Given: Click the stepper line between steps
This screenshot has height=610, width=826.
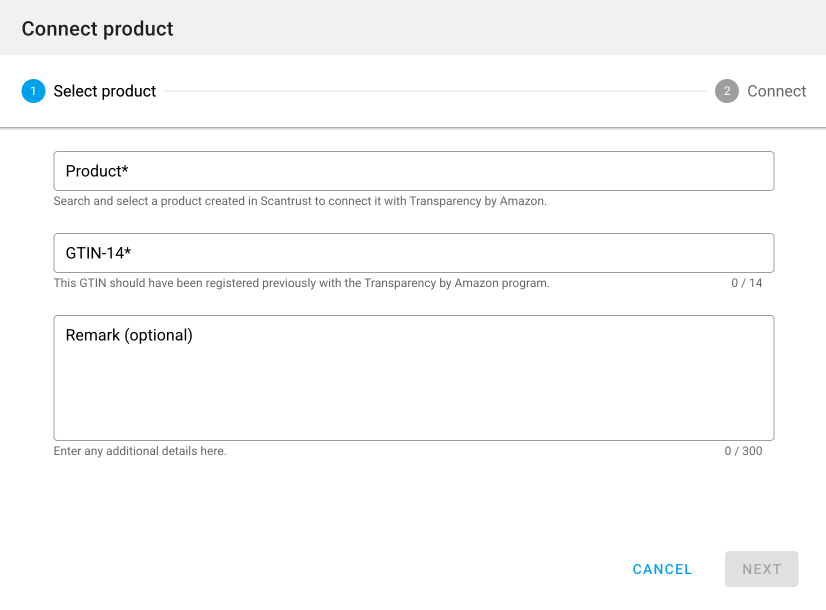Looking at the screenshot, I should (435, 91).
